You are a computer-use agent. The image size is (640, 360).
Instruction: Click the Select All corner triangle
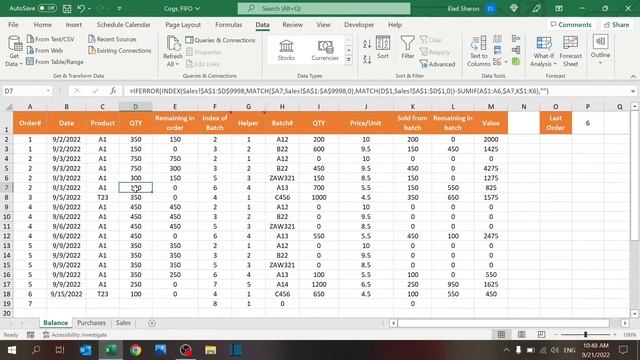click(8, 107)
